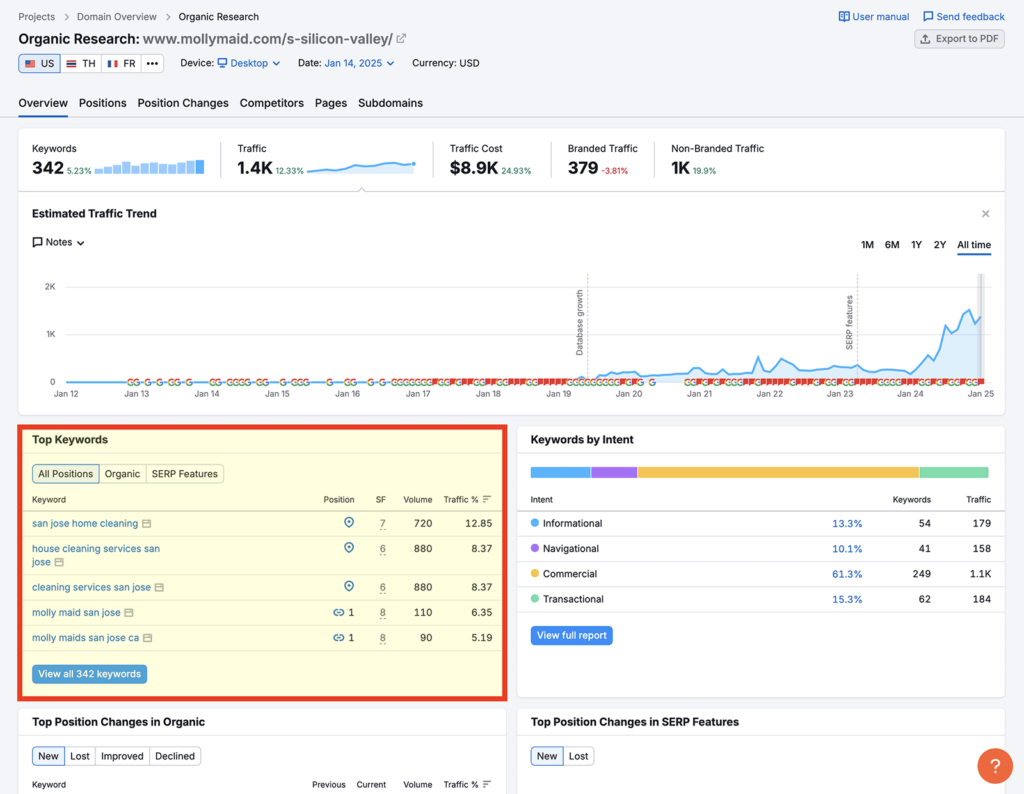Image resolution: width=1024 pixels, height=794 pixels.
Task: Click local pack pin icon for cleaning services san jose
Action: 349,586
